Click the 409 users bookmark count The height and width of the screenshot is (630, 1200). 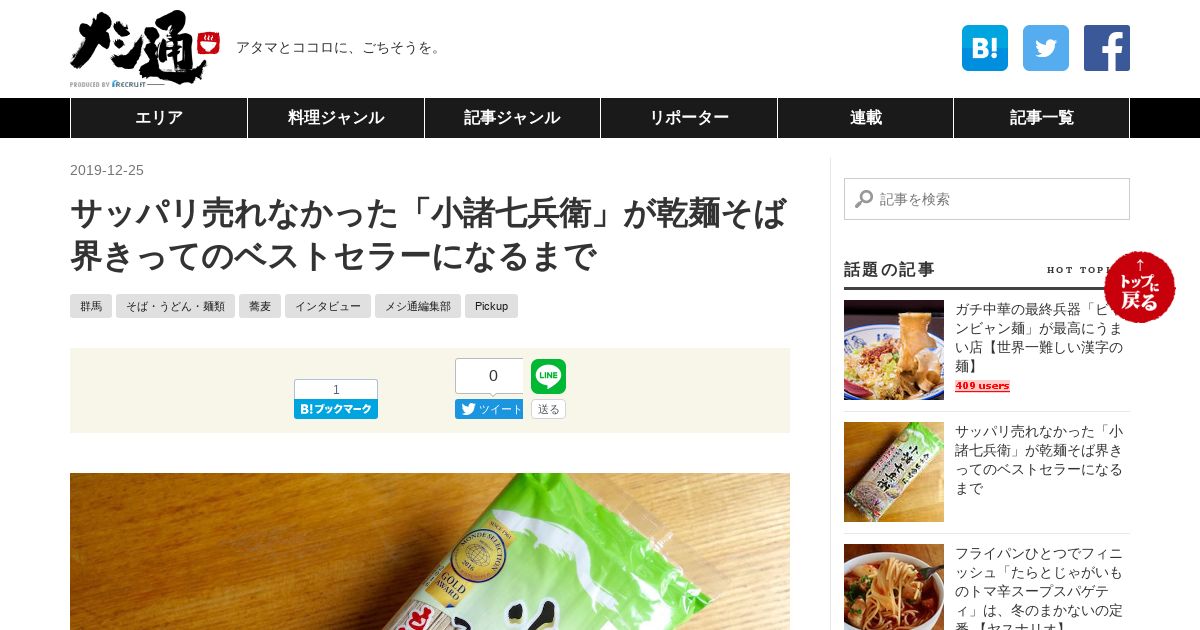[982, 386]
